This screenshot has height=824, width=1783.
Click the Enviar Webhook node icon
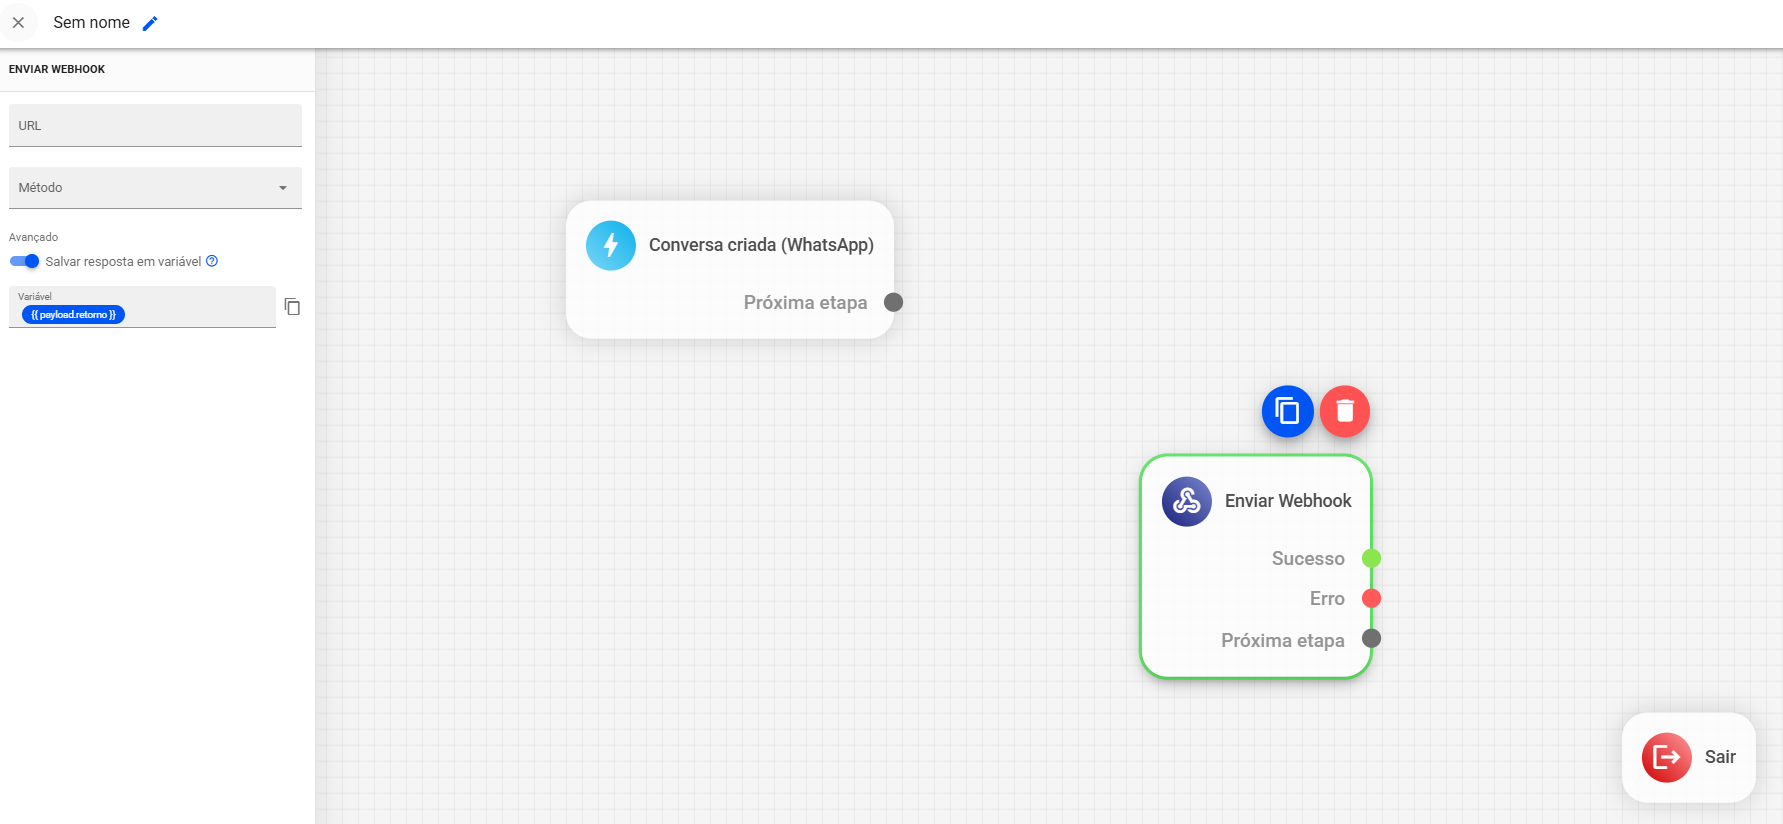(x=1187, y=501)
